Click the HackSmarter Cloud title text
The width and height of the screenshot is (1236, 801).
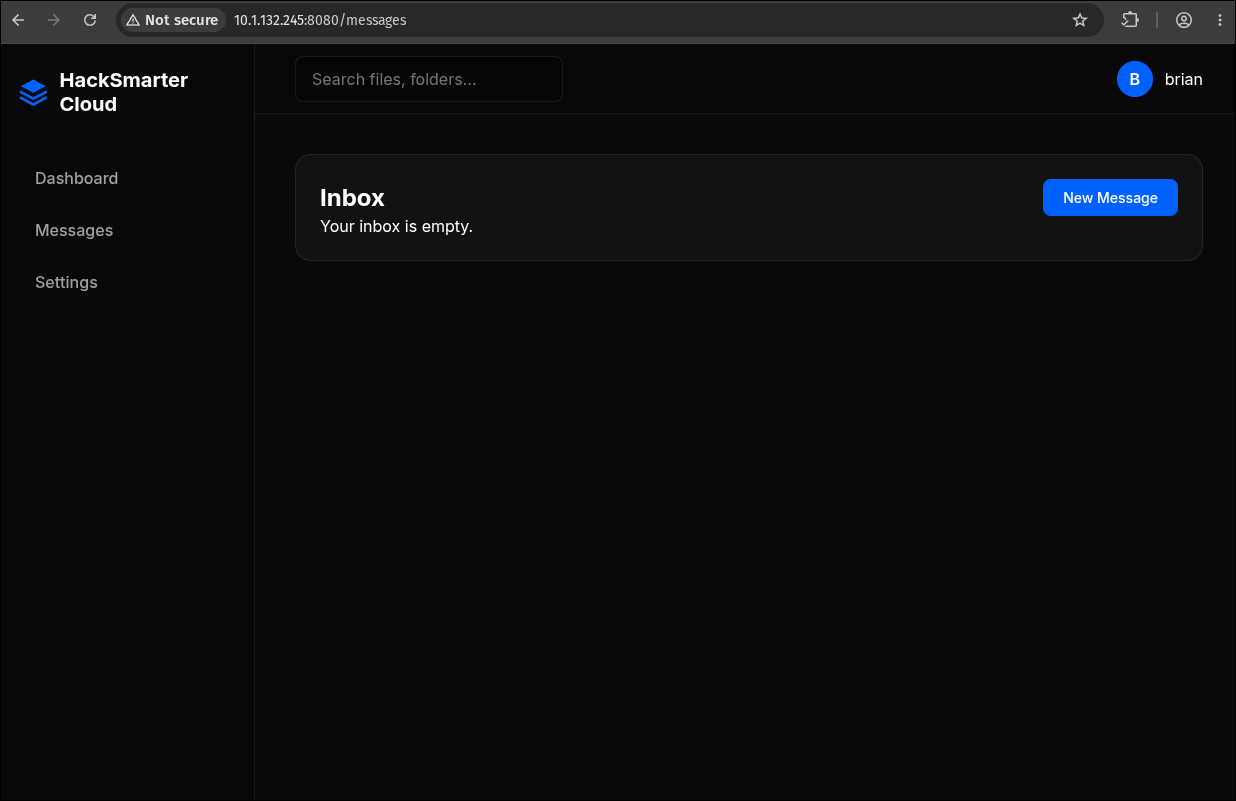coord(124,92)
